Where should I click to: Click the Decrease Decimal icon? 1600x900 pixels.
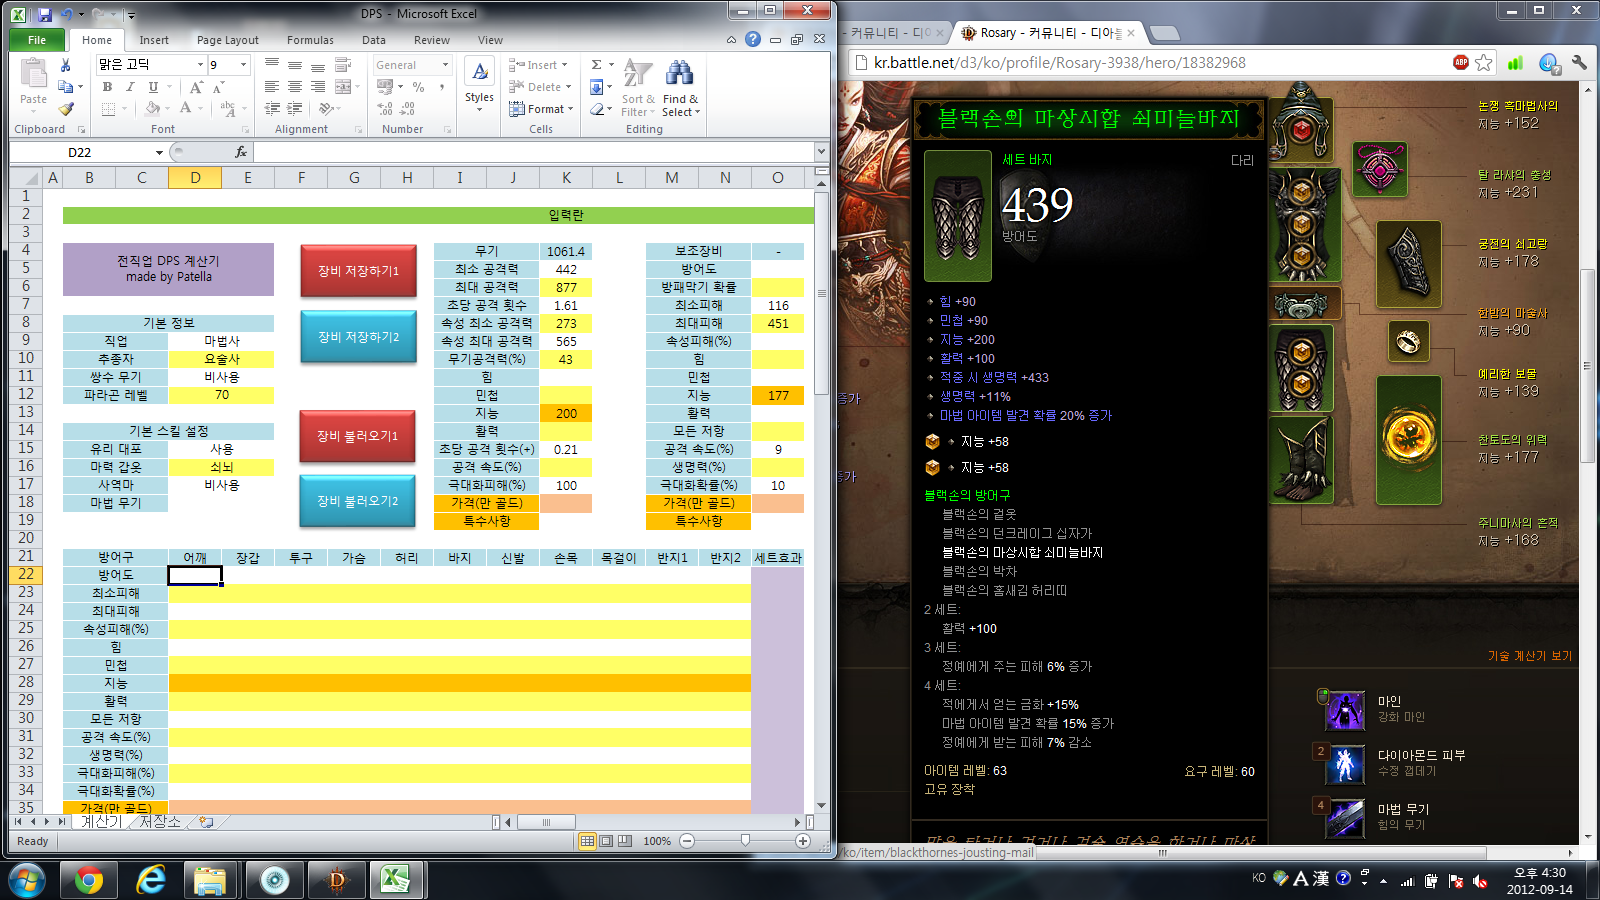coord(408,108)
